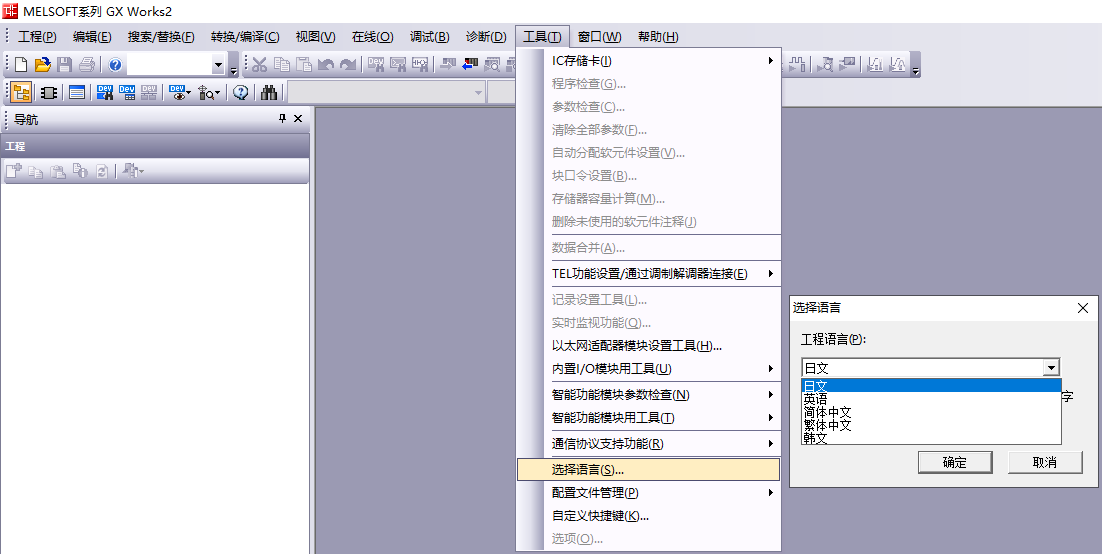The image size is (1102, 554).
Task: Click 以太网适配器模块设置工具 menu item
Action: [x=636, y=346]
